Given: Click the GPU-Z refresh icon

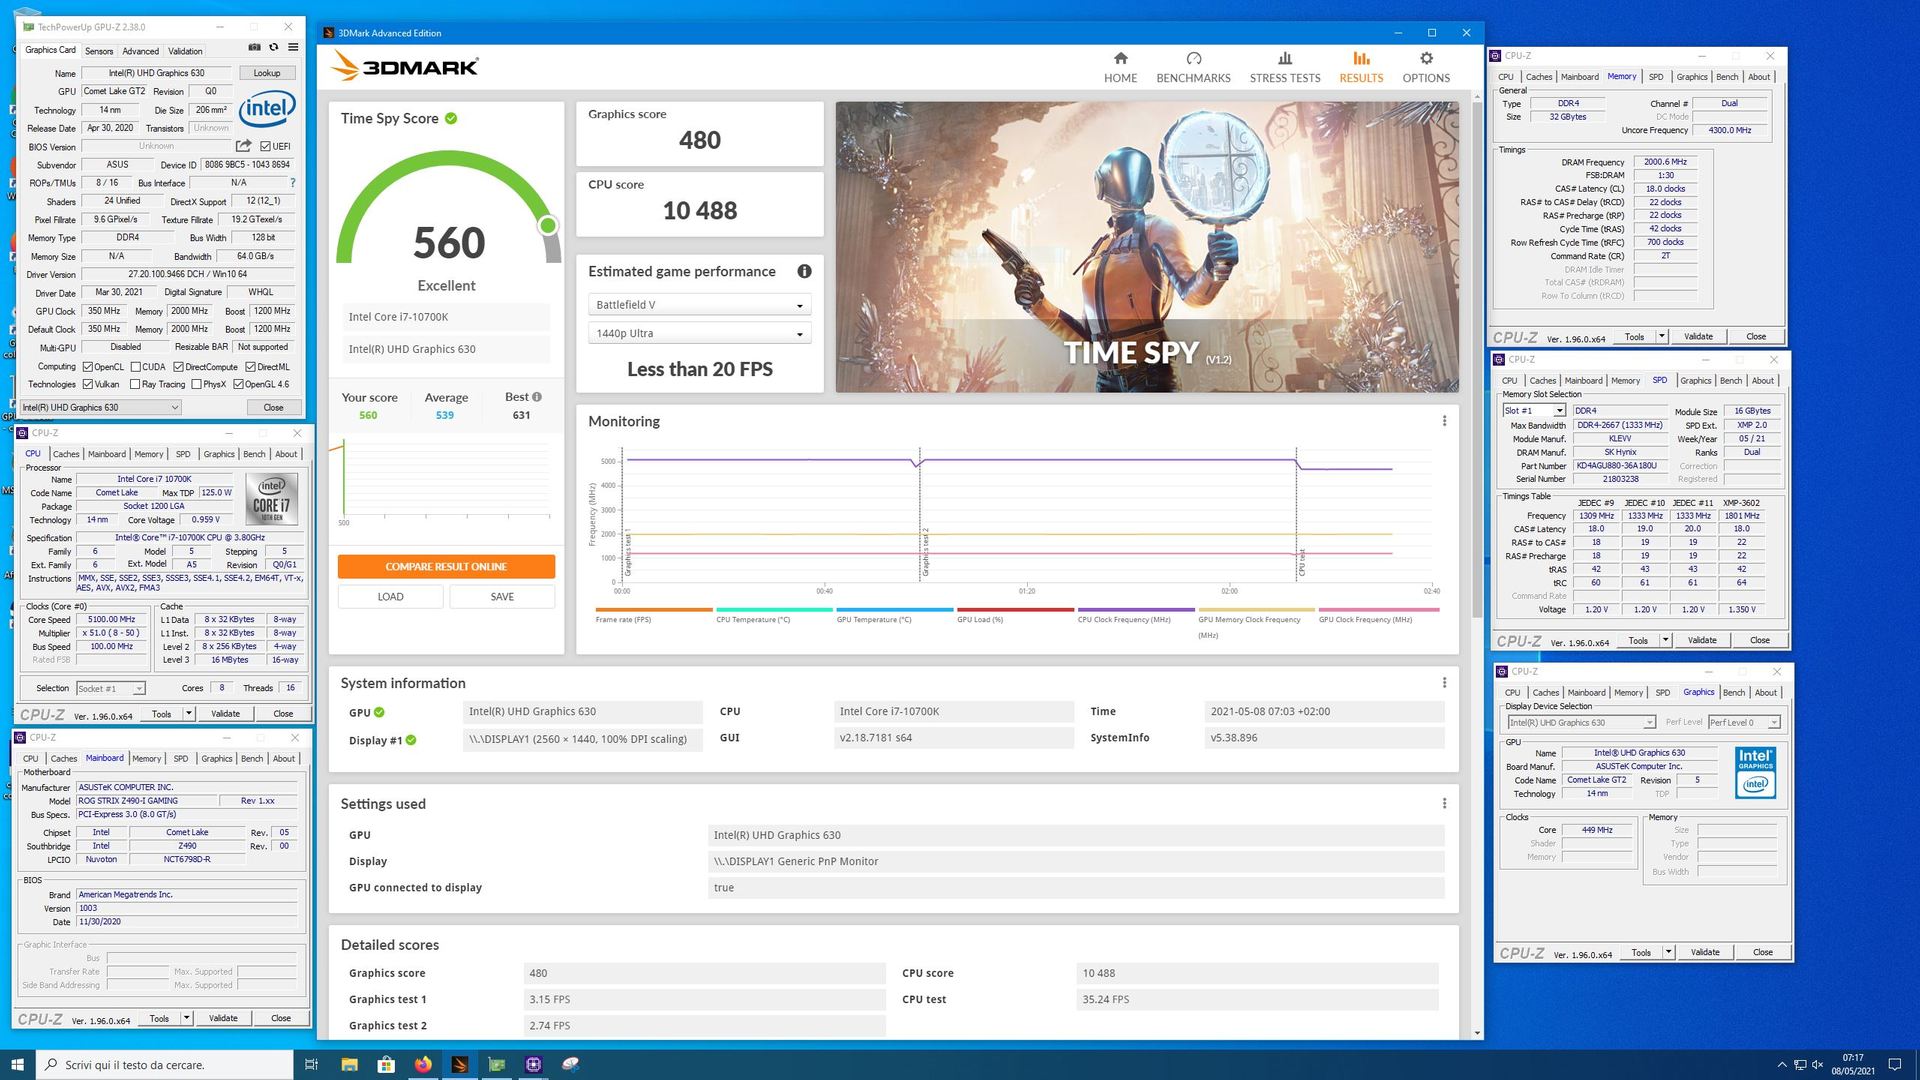Looking at the screenshot, I should click(x=273, y=47).
